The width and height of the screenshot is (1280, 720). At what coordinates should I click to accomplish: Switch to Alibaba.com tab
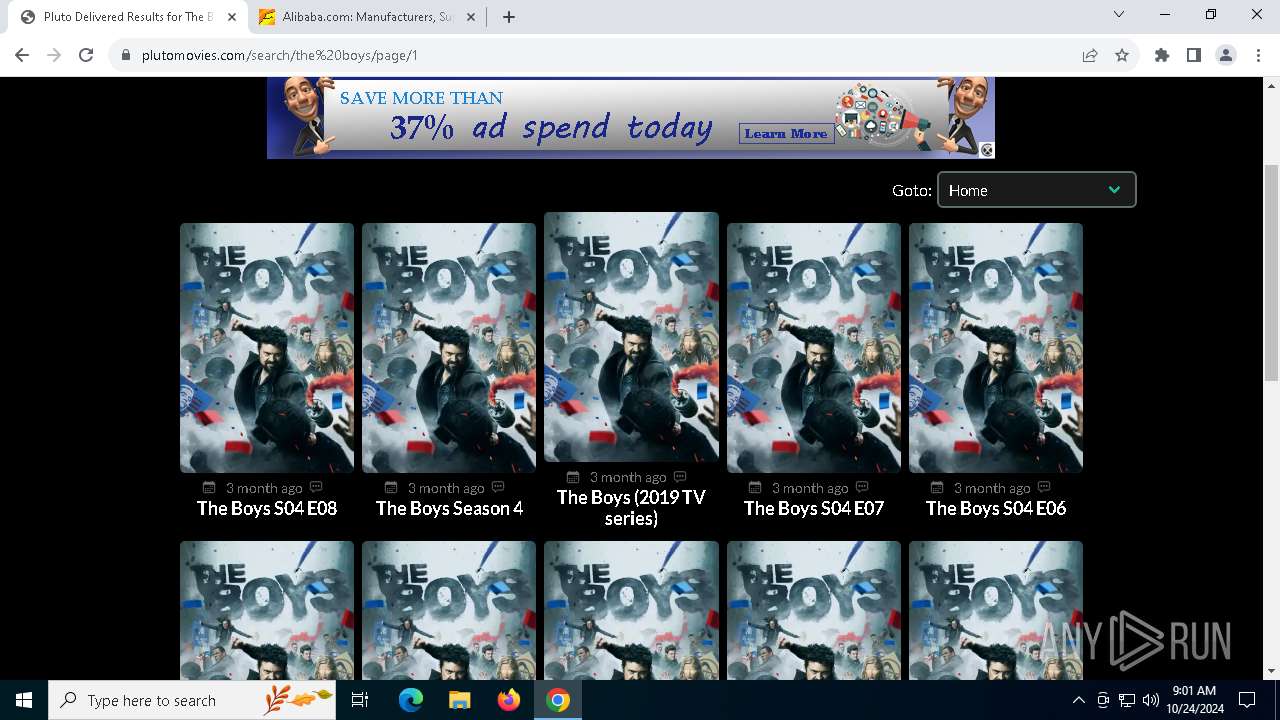coord(368,17)
